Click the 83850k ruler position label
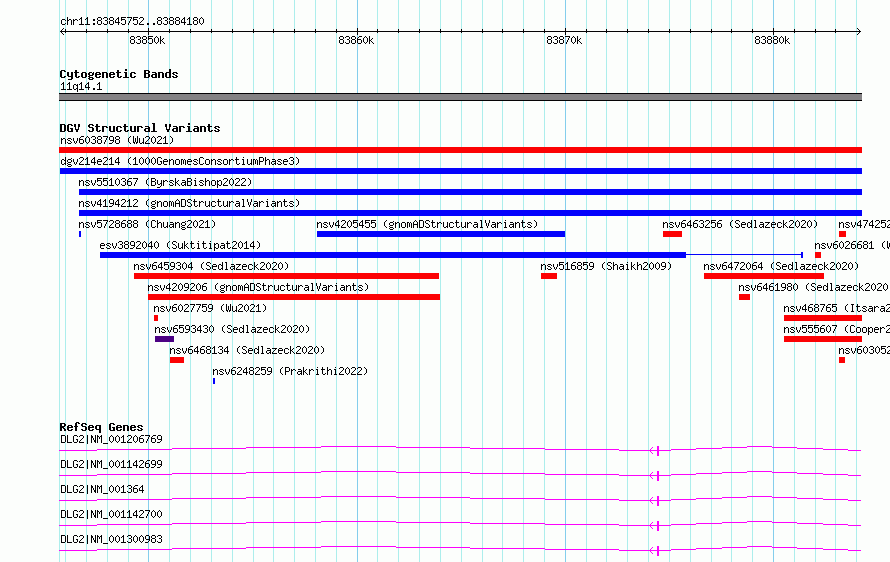 coord(147,40)
